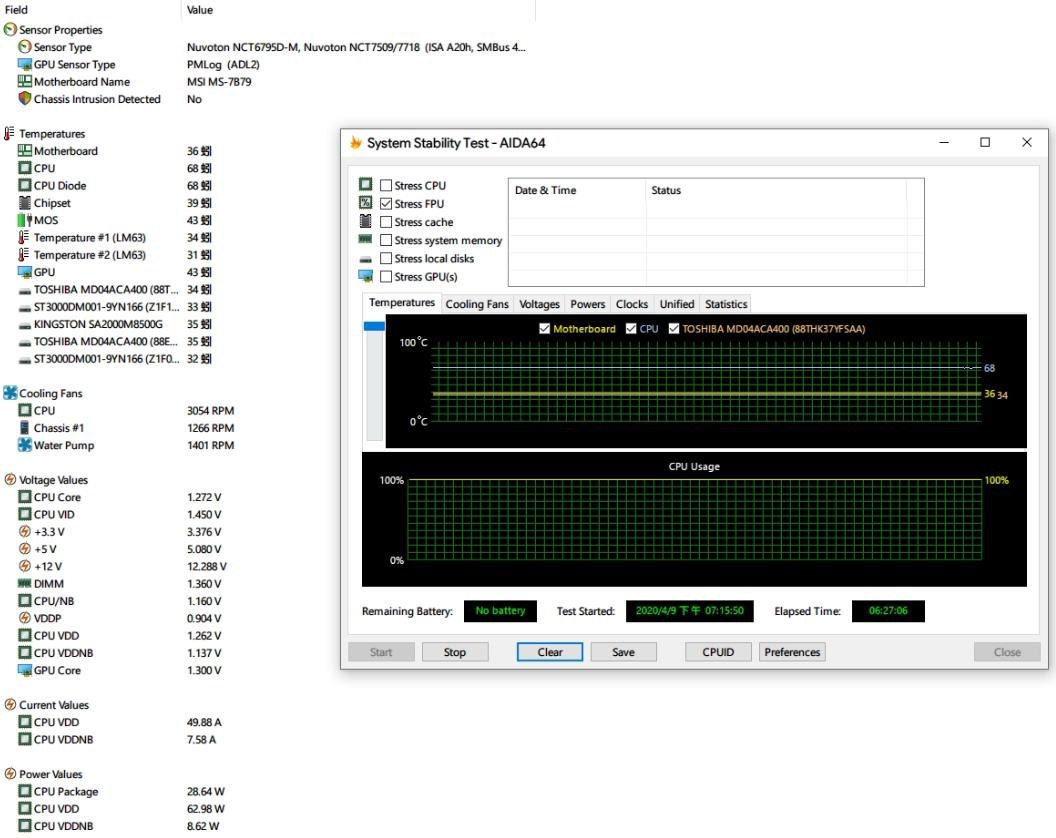Open the Powers tab
This screenshot has height=838, width=1056.
click(x=587, y=304)
